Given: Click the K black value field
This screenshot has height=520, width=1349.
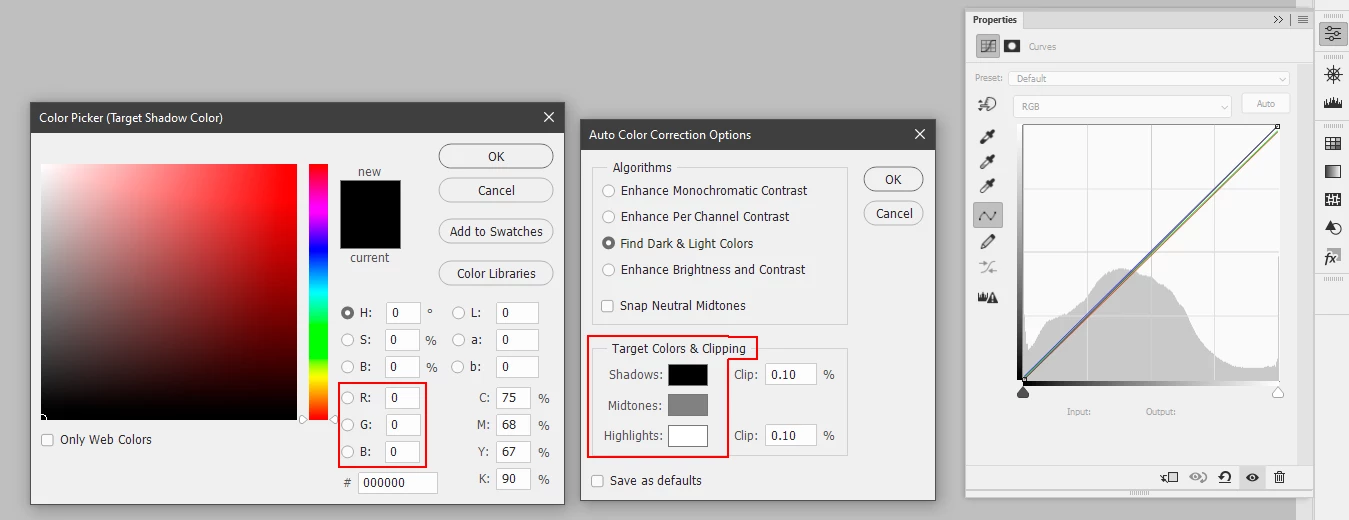Looking at the screenshot, I should pyautogui.click(x=513, y=479).
